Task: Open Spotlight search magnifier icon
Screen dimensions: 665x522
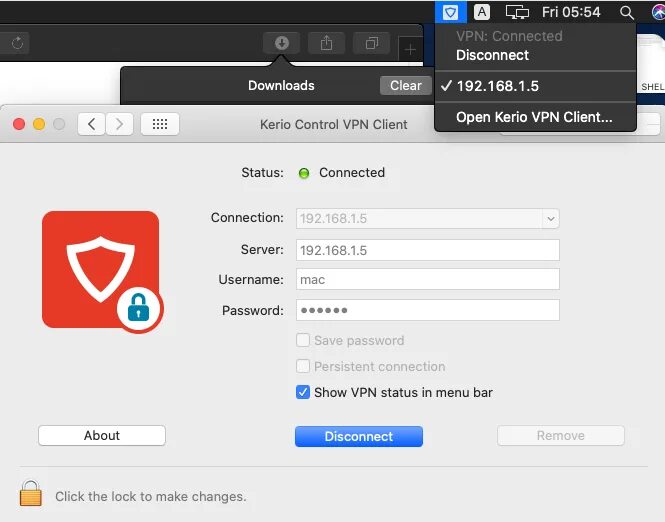Action: pos(626,12)
